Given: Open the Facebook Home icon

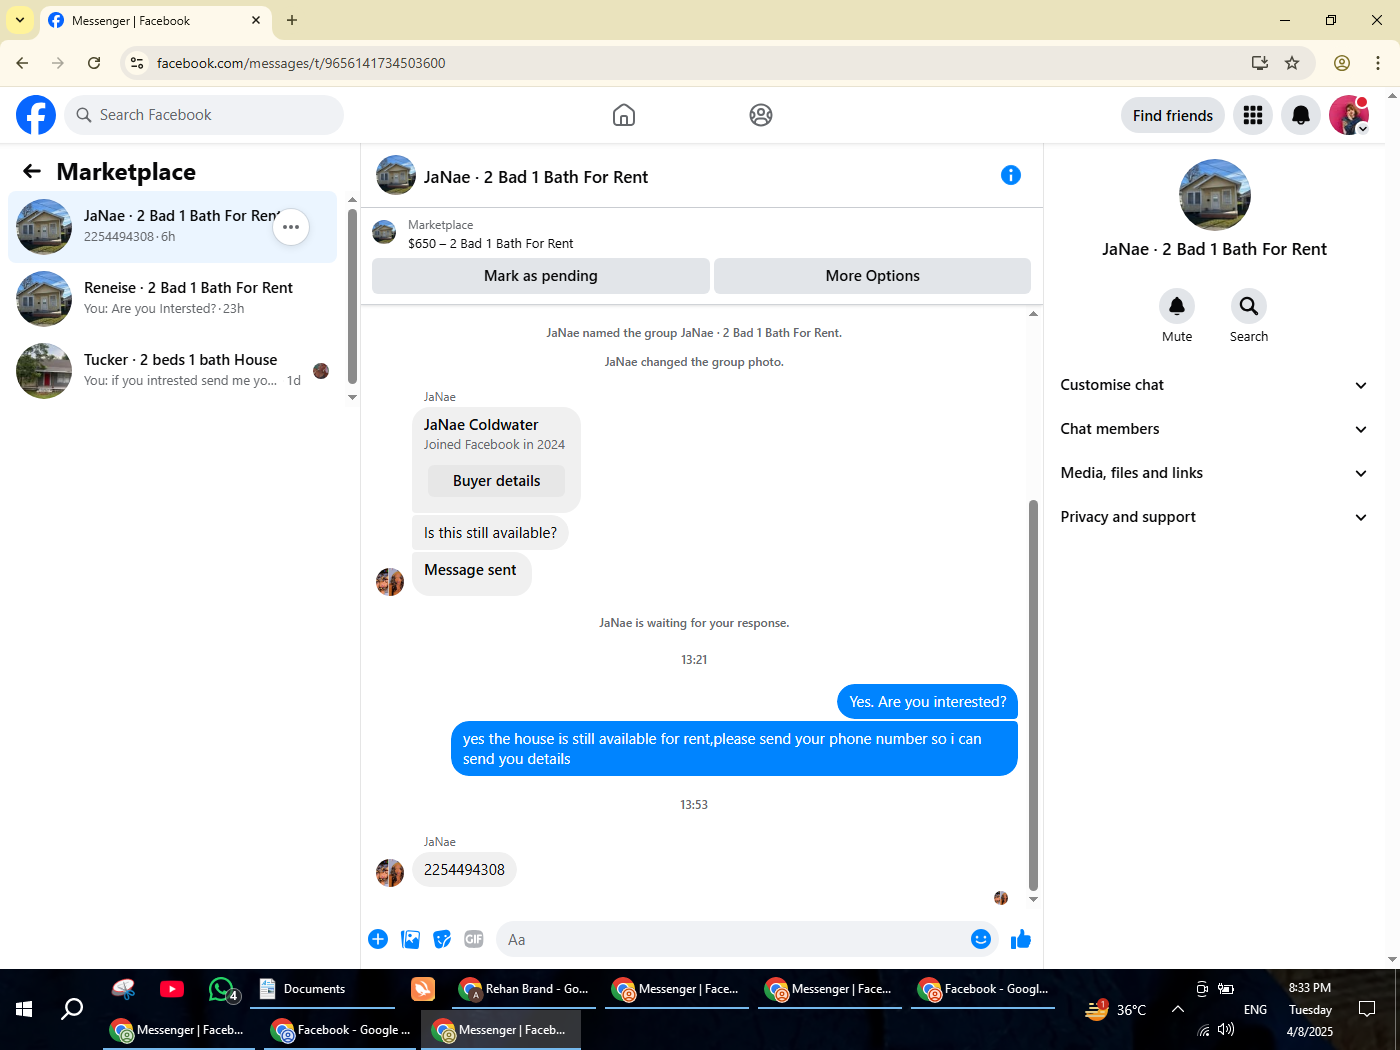Looking at the screenshot, I should point(624,115).
